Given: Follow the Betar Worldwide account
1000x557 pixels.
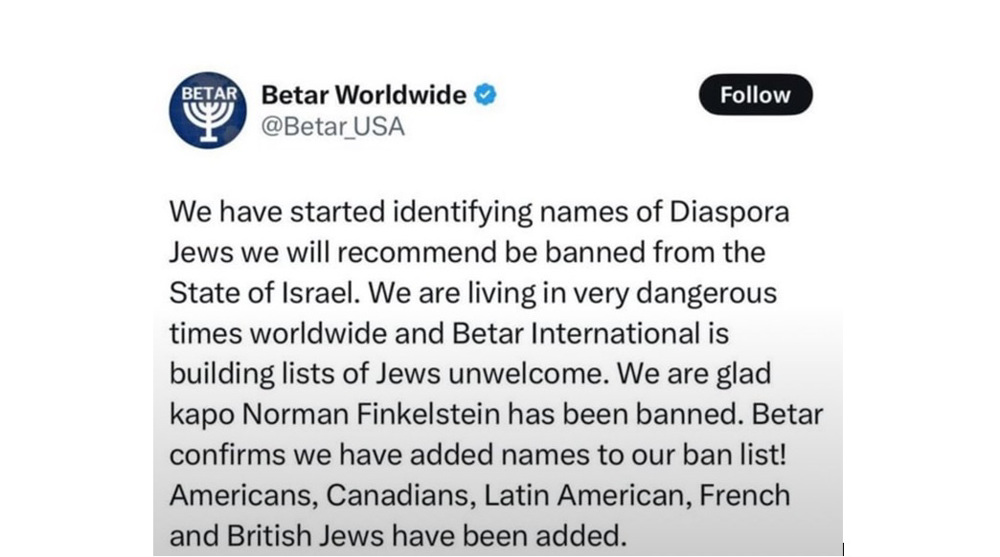Looking at the screenshot, I should click(756, 94).
